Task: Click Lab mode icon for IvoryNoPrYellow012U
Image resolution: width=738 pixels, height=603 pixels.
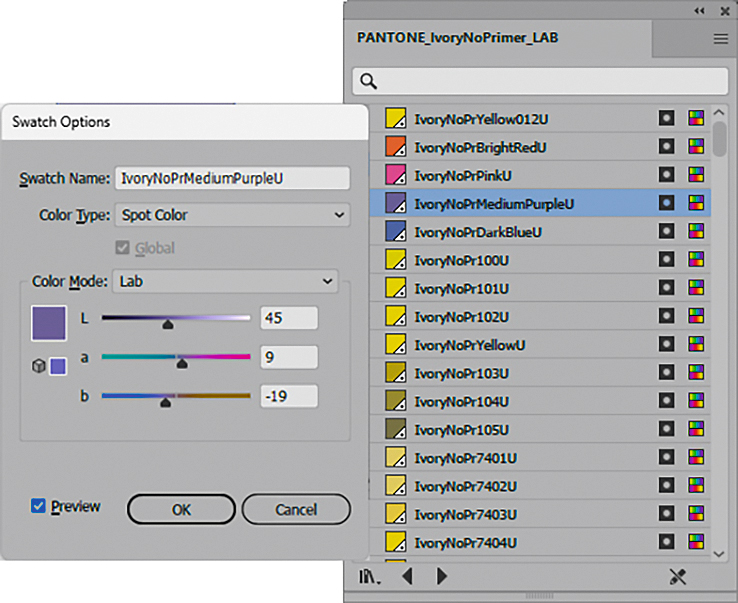Action: [696, 118]
